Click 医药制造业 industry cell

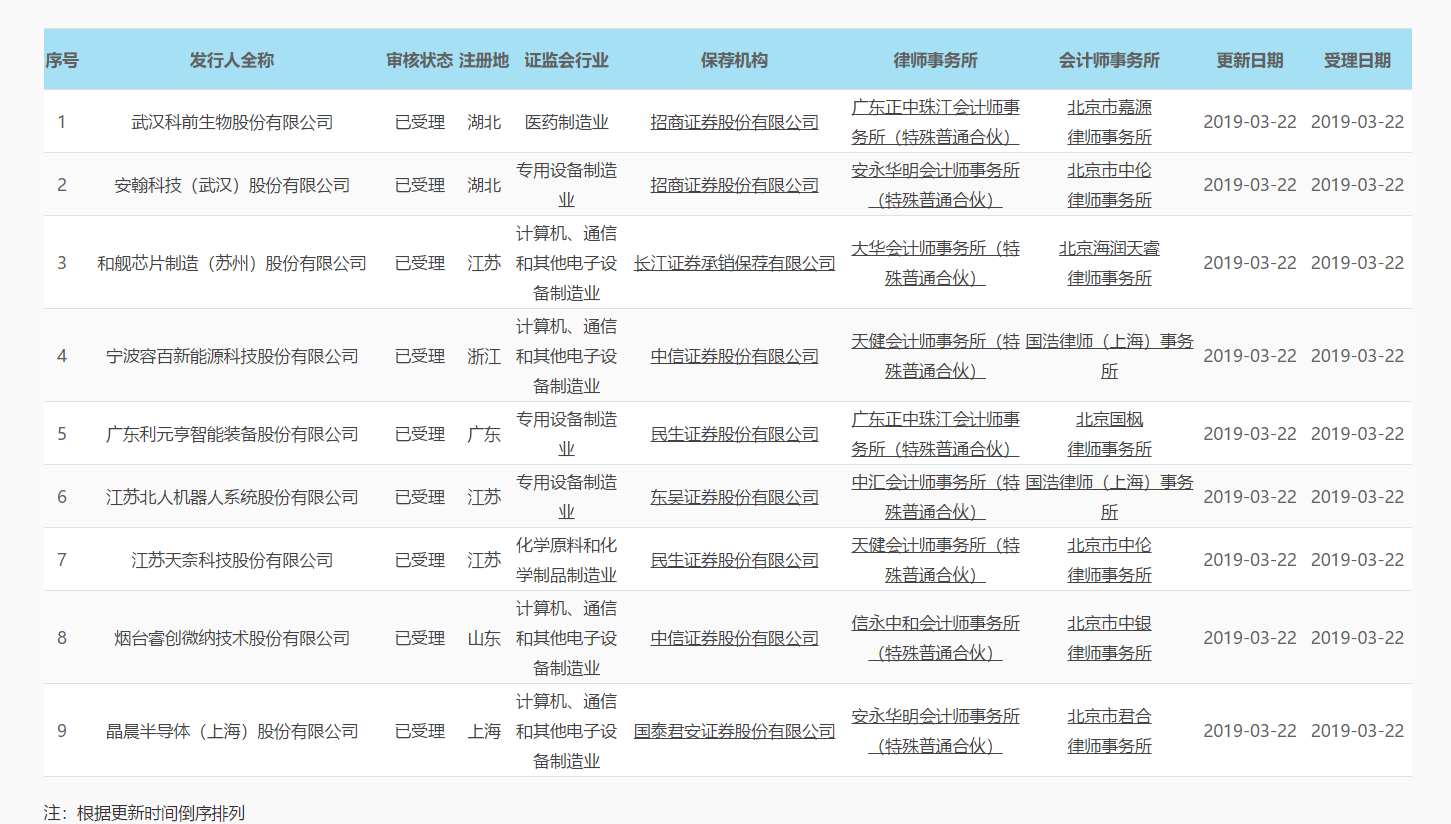(x=567, y=122)
